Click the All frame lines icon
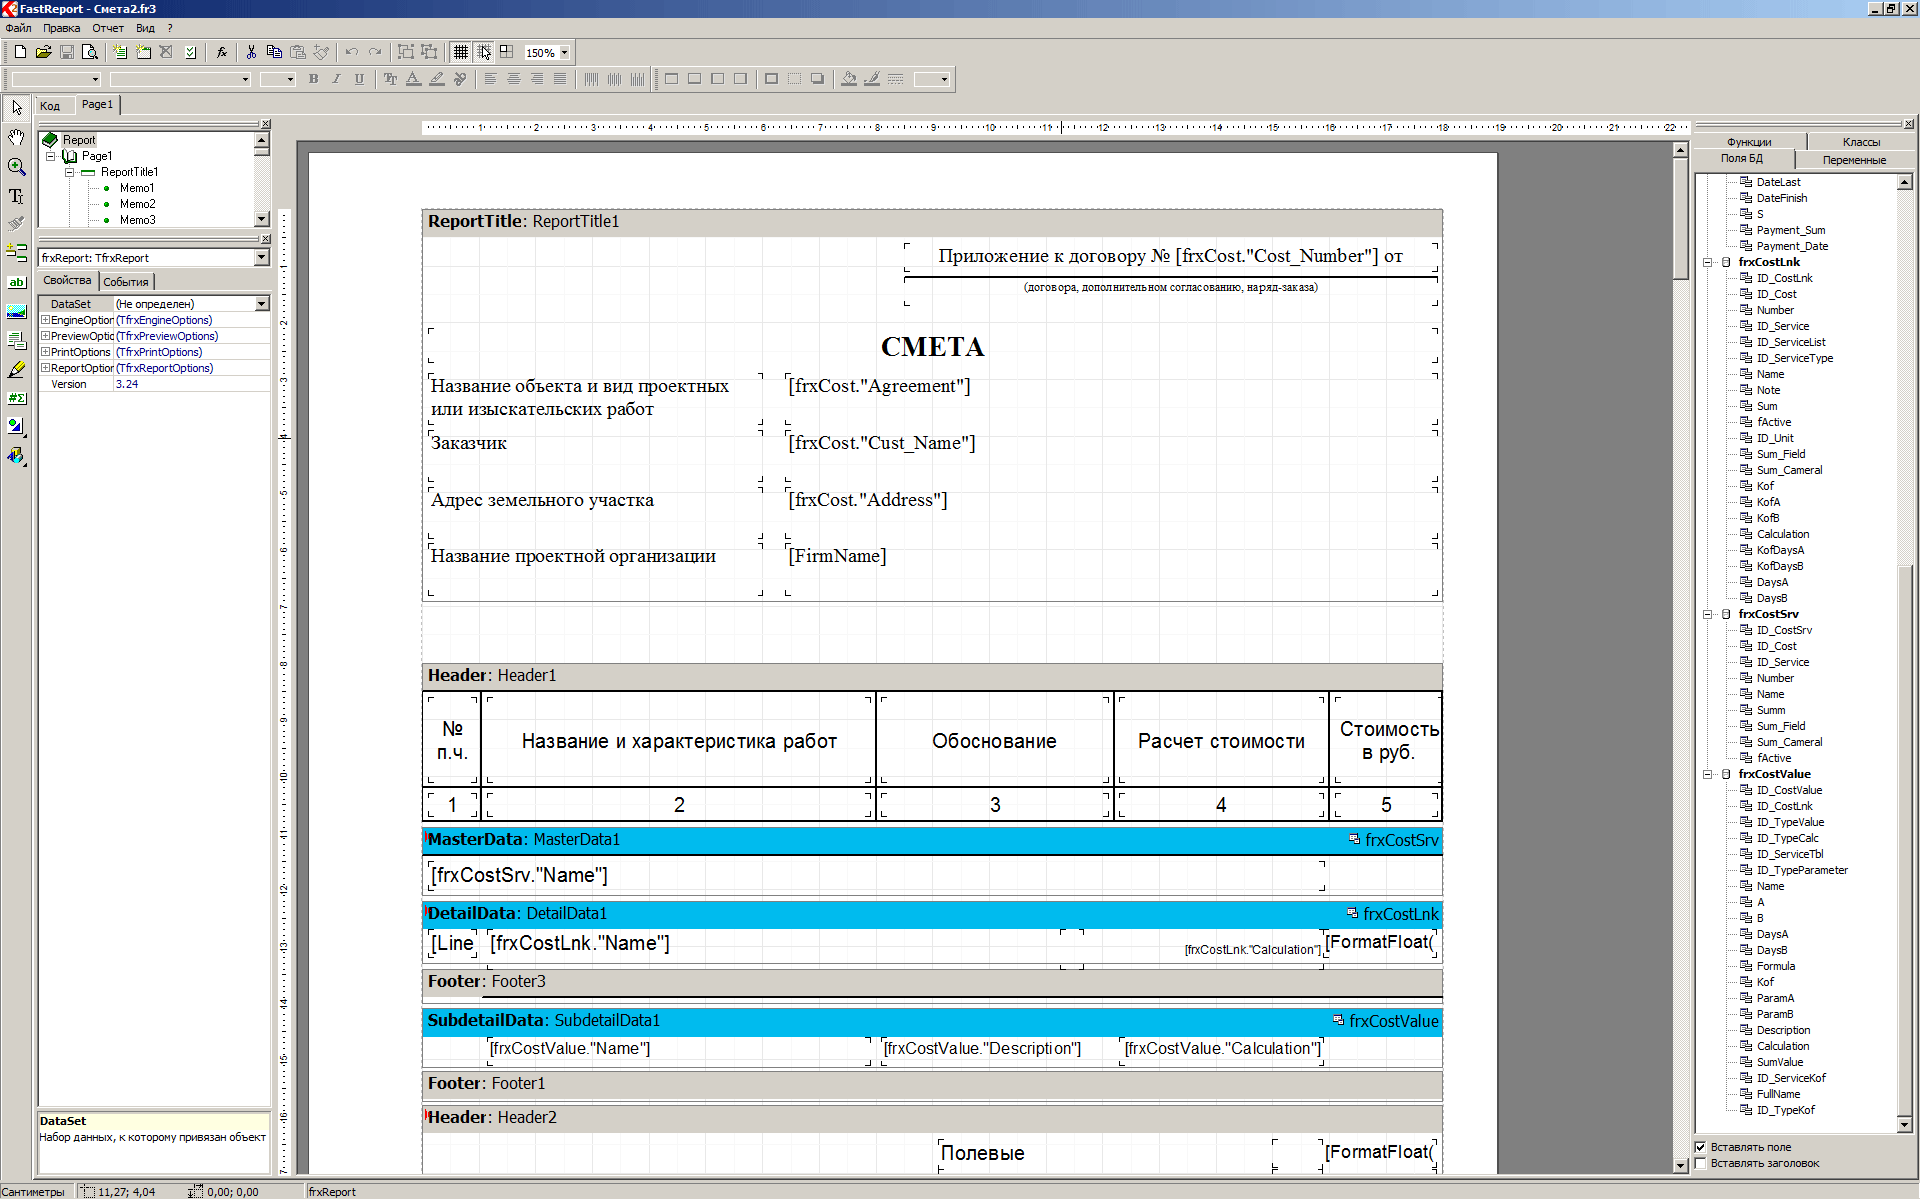Viewport: 1920px width, 1200px height. [x=771, y=79]
